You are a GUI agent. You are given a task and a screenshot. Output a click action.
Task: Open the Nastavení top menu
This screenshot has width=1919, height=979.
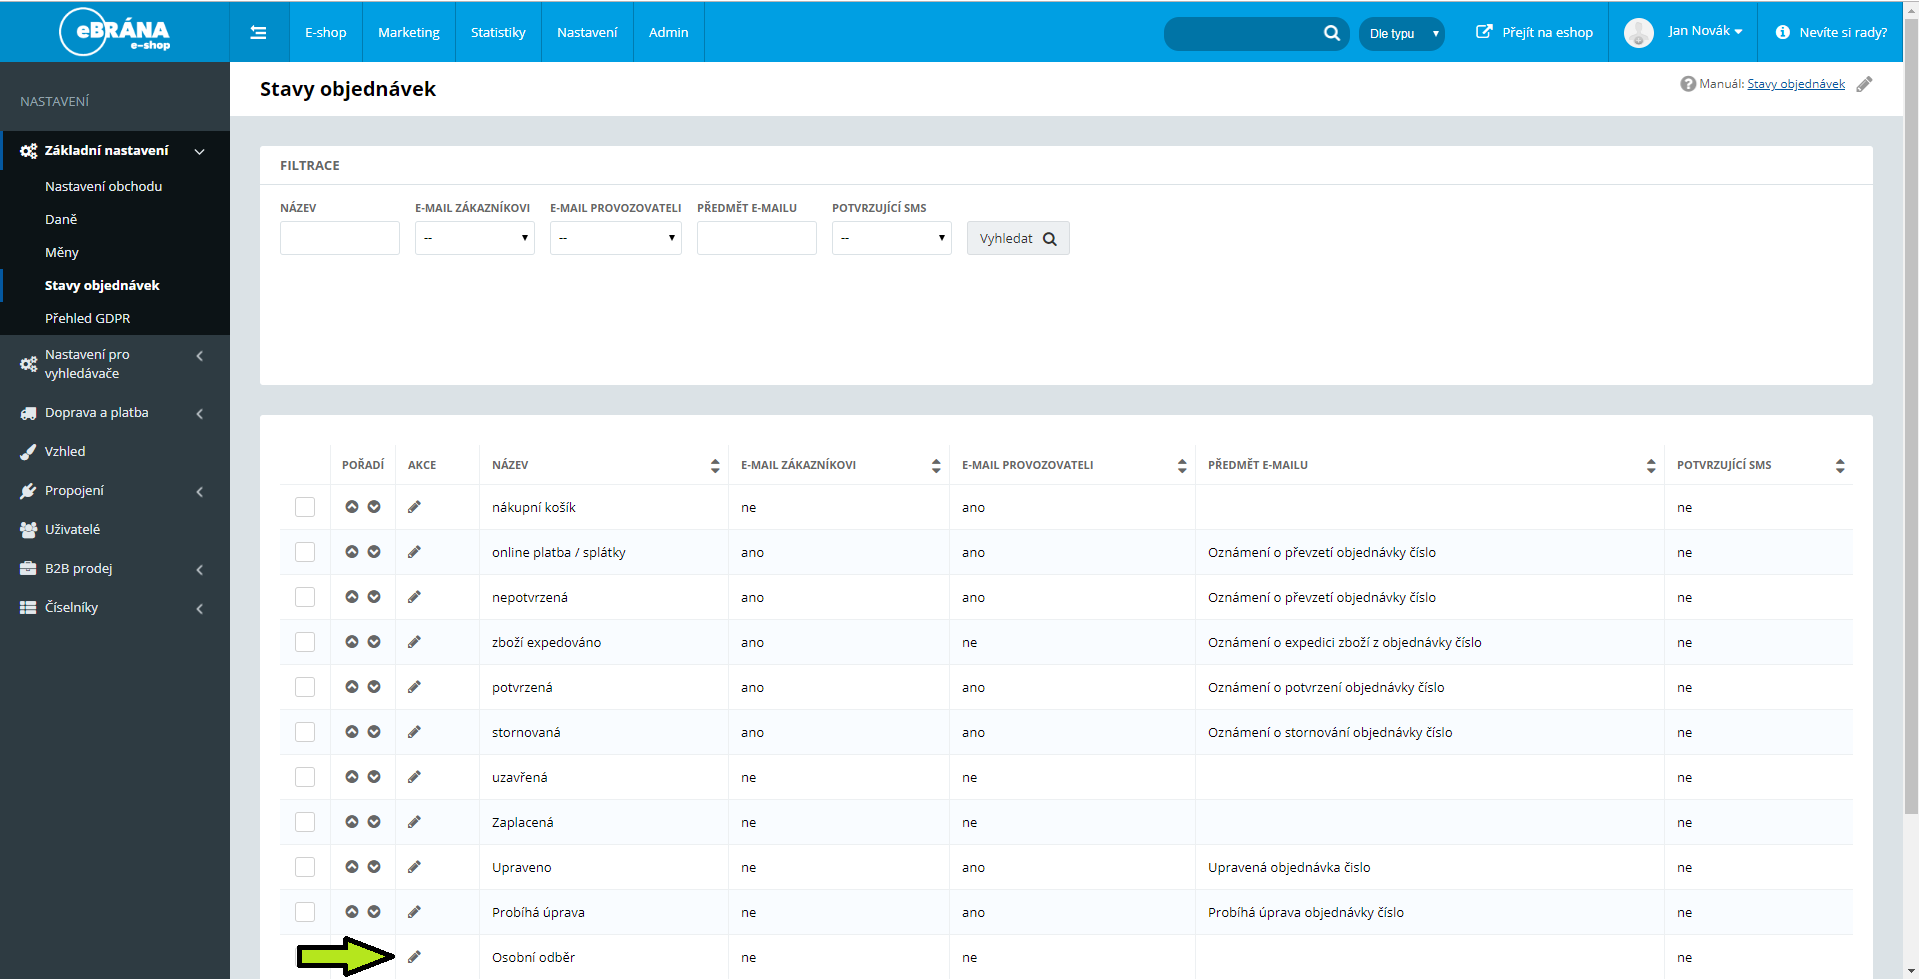(x=587, y=32)
